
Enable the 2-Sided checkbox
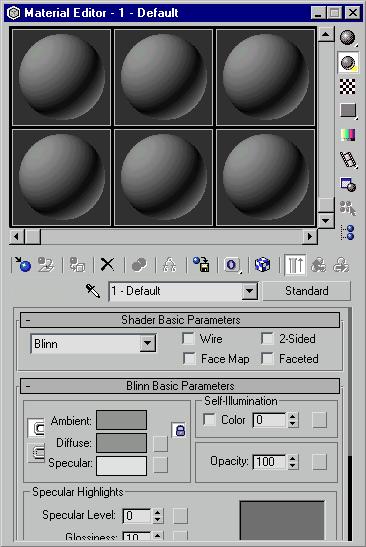click(267, 338)
